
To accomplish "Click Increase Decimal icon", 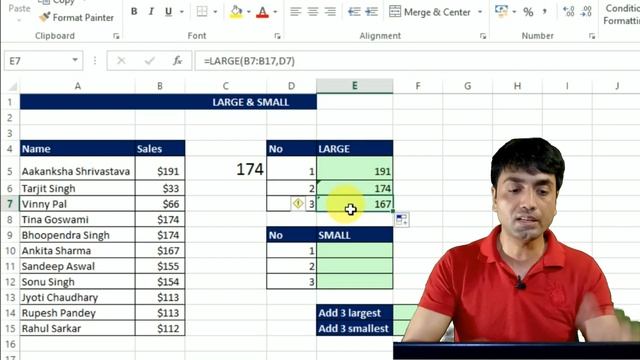I will [568, 11].
